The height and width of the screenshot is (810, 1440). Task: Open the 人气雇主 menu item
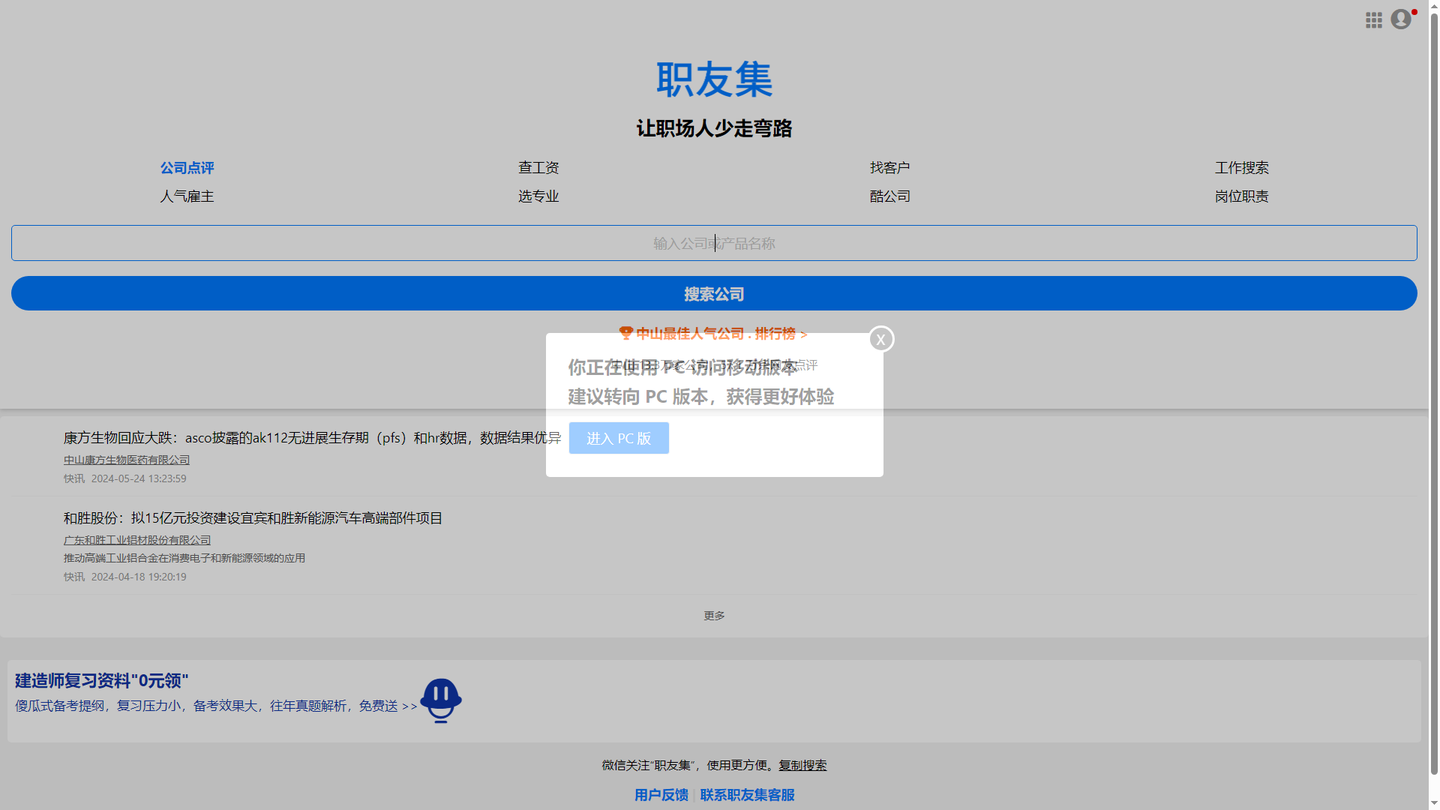click(x=187, y=197)
